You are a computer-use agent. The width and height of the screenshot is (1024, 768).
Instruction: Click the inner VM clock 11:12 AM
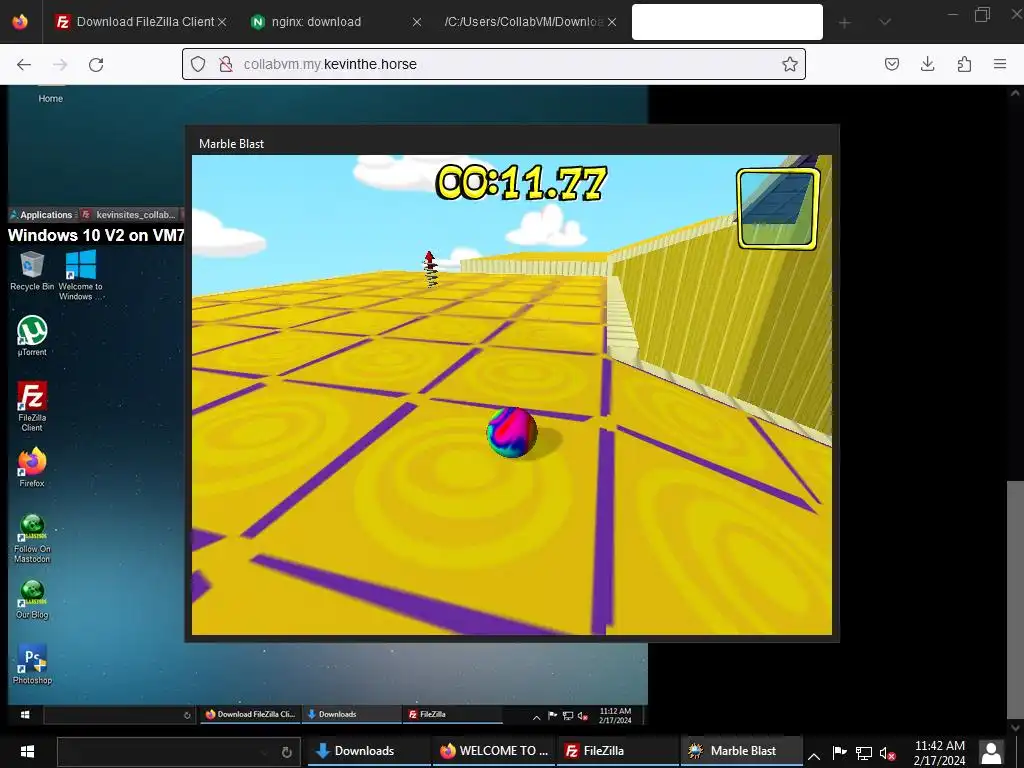click(x=615, y=716)
